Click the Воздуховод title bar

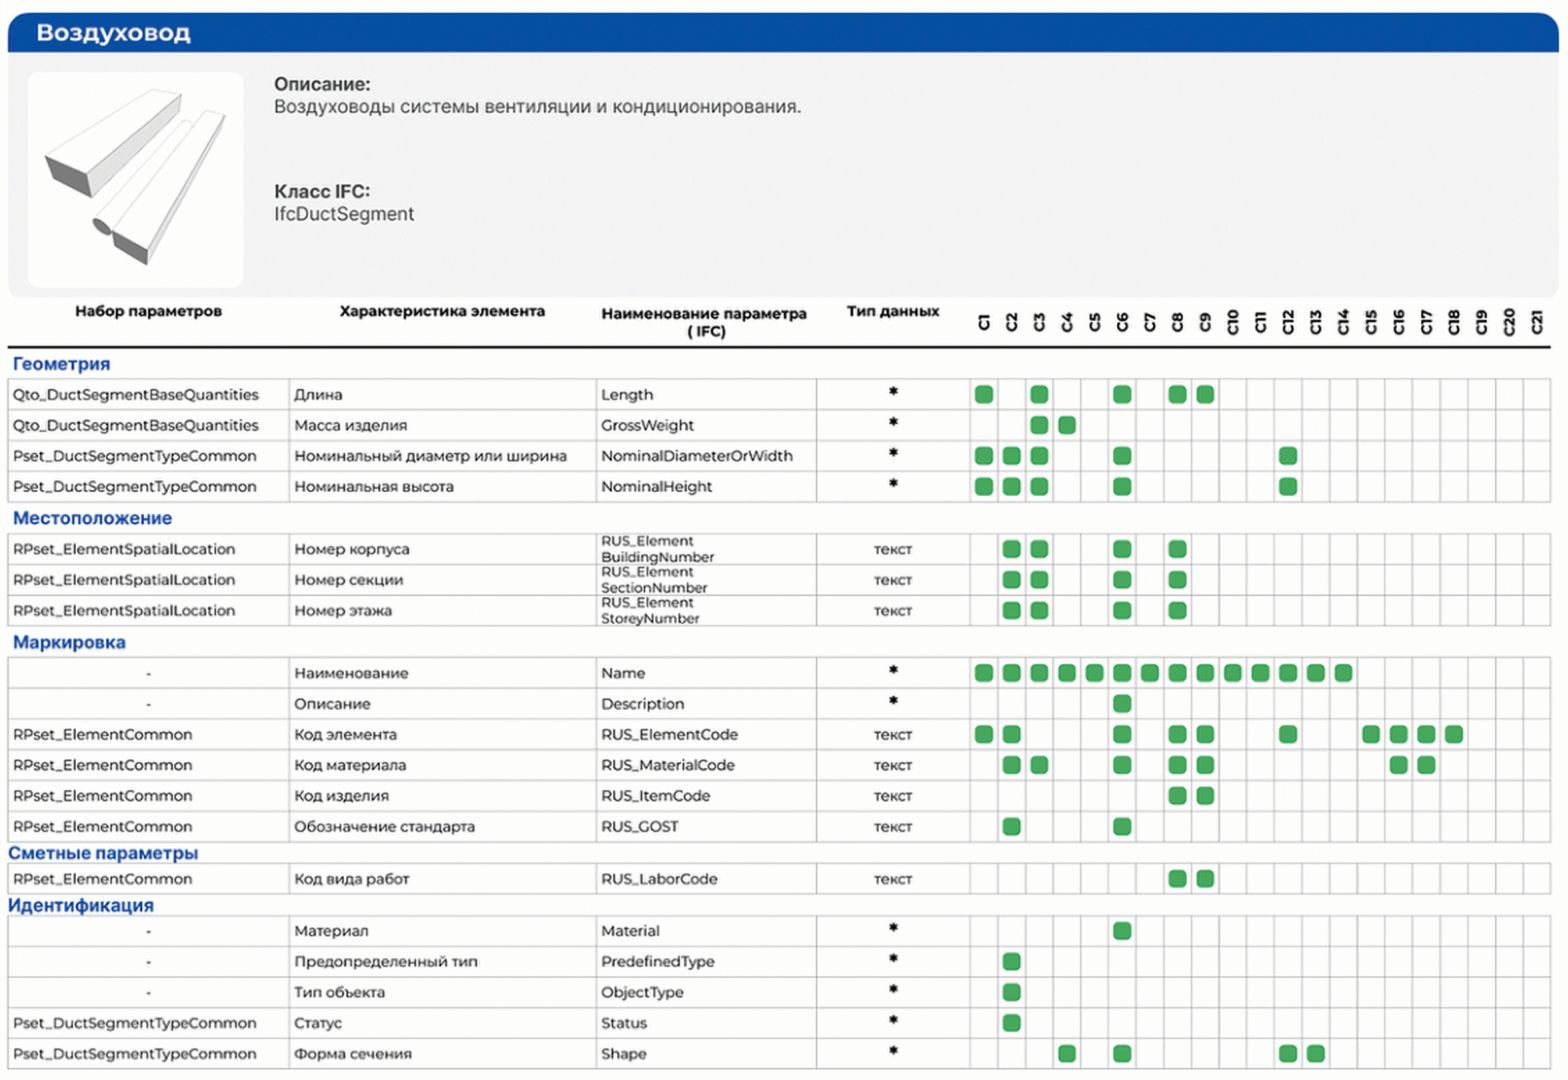[x=783, y=32]
